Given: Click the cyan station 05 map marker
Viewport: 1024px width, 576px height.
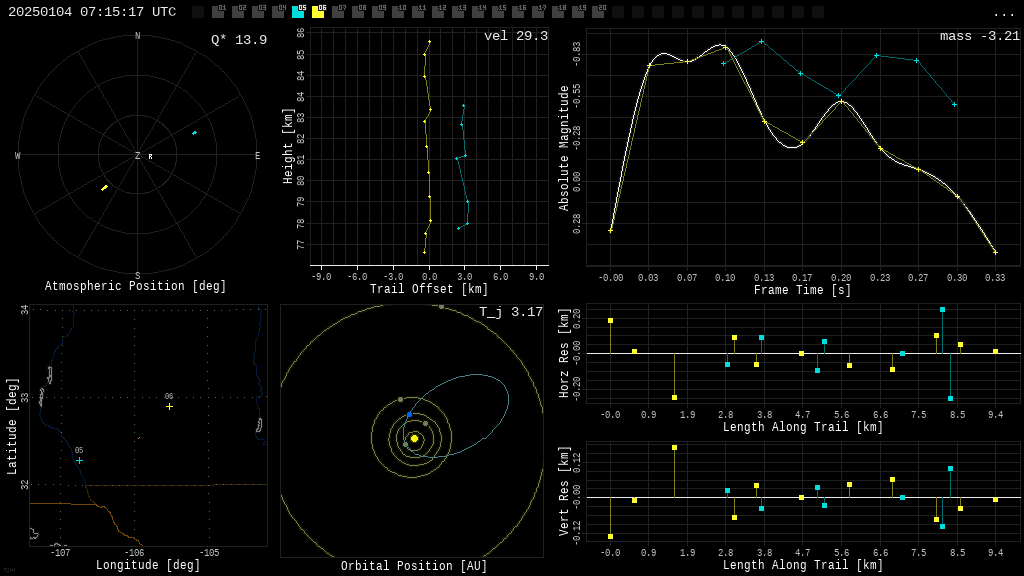Looking at the screenshot, I should pos(79,460).
